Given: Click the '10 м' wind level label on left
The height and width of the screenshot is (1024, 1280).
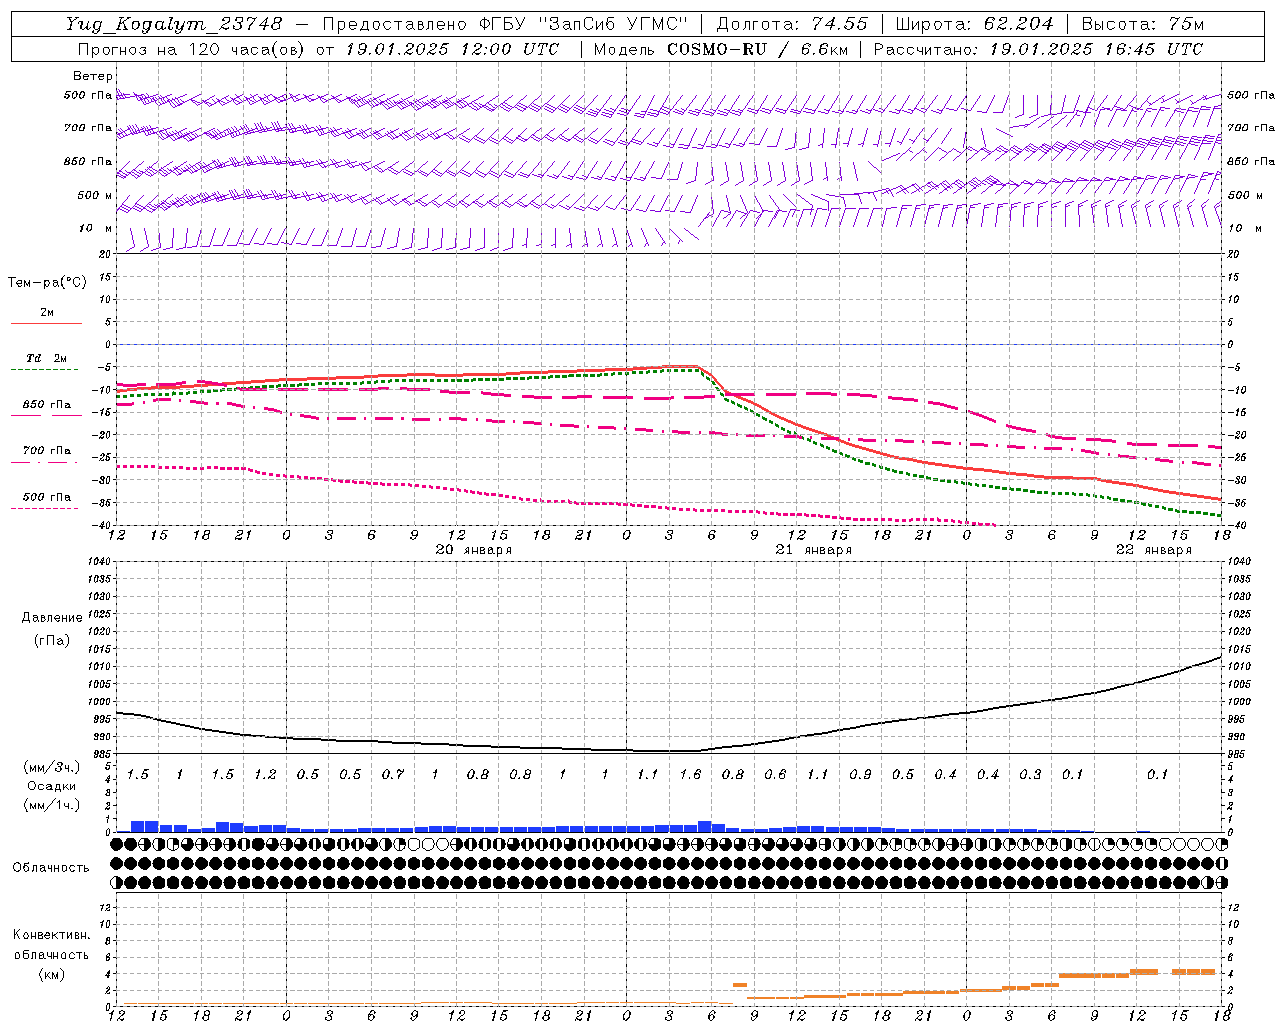Looking at the screenshot, I should pos(97,228).
